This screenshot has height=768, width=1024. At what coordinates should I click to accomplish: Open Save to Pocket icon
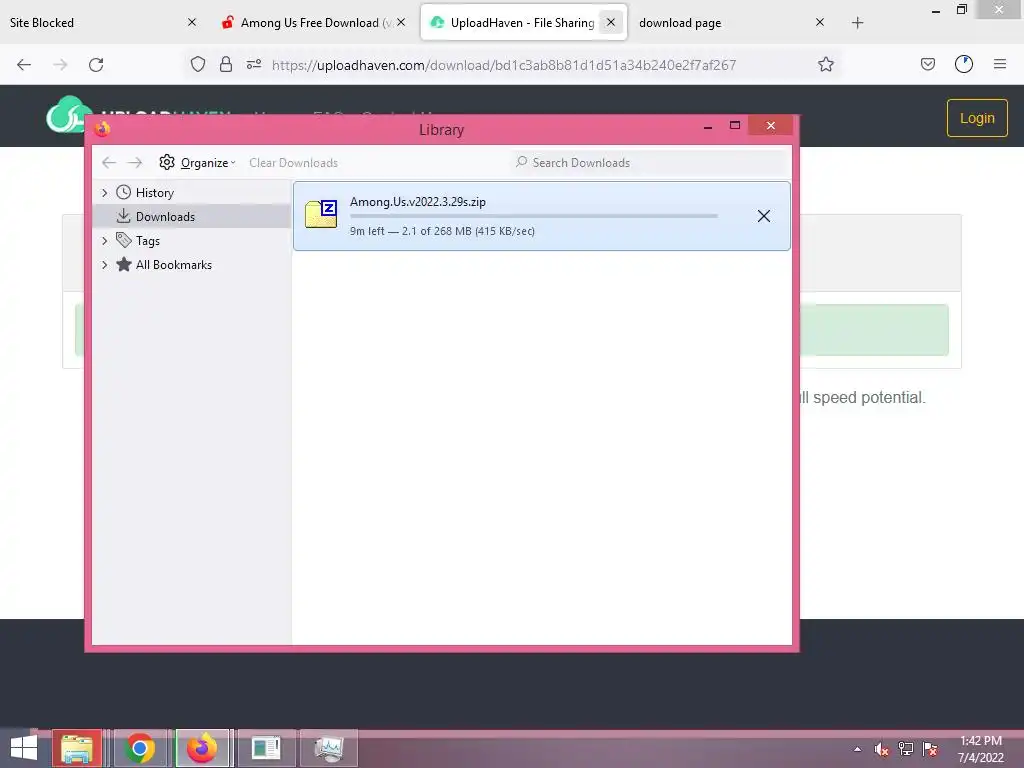[x=927, y=64]
